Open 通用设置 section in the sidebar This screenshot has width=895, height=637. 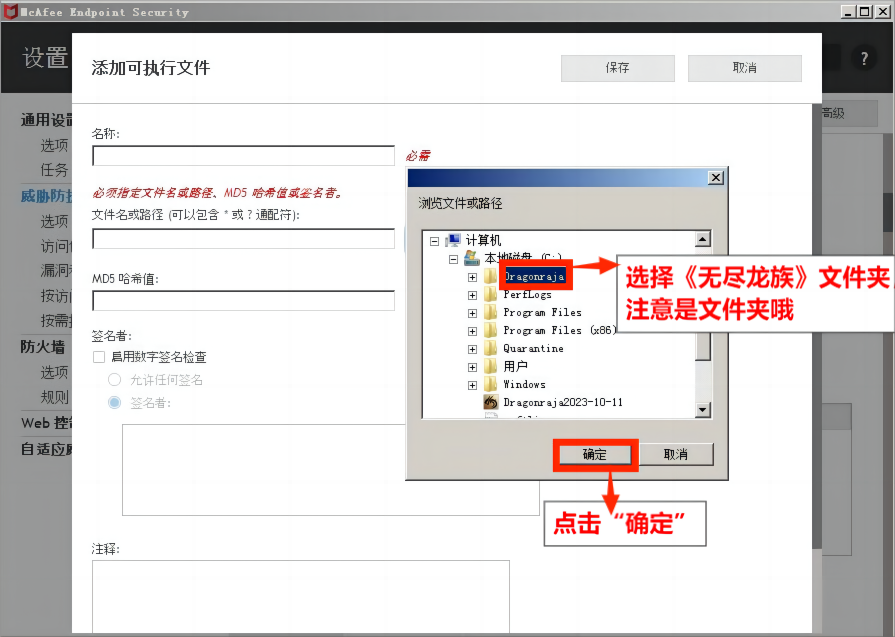pyautogui.click(x=47, y=120)
